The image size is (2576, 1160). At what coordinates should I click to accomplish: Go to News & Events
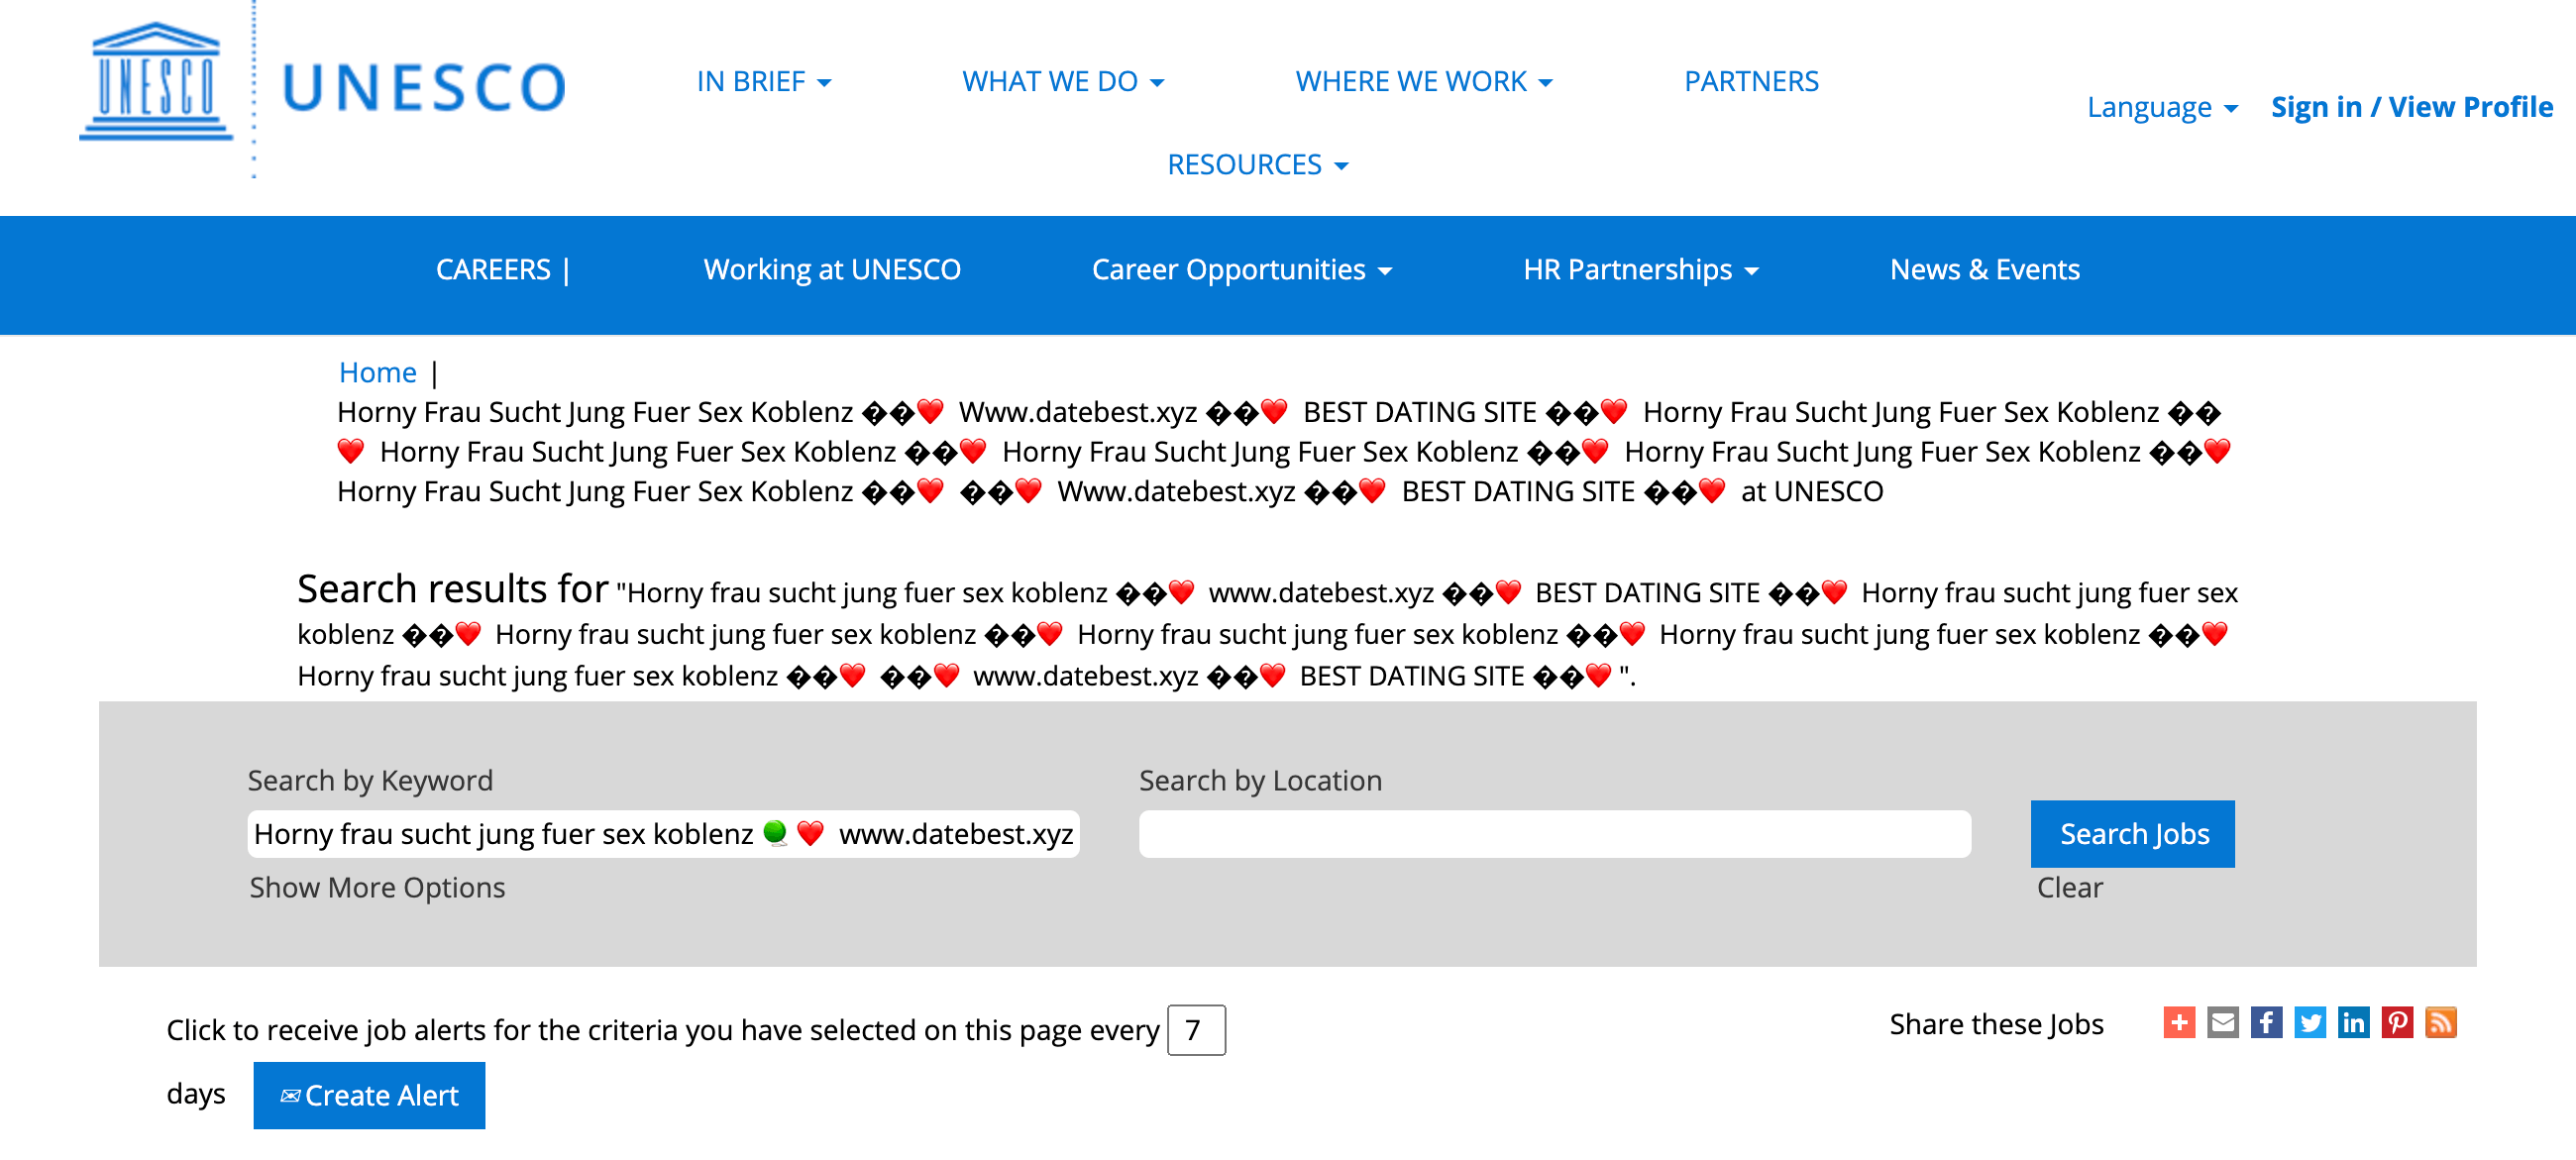click(1984, 270)
